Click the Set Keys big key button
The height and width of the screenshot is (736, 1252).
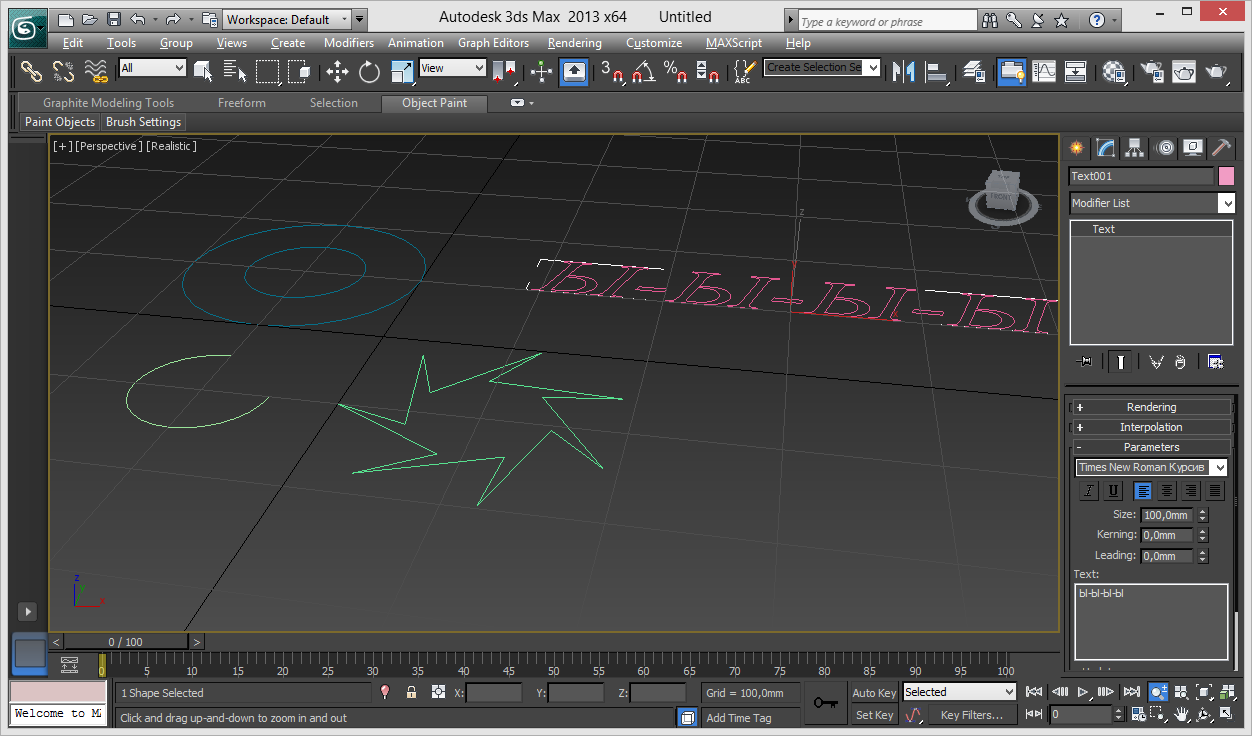click(826, 703)
